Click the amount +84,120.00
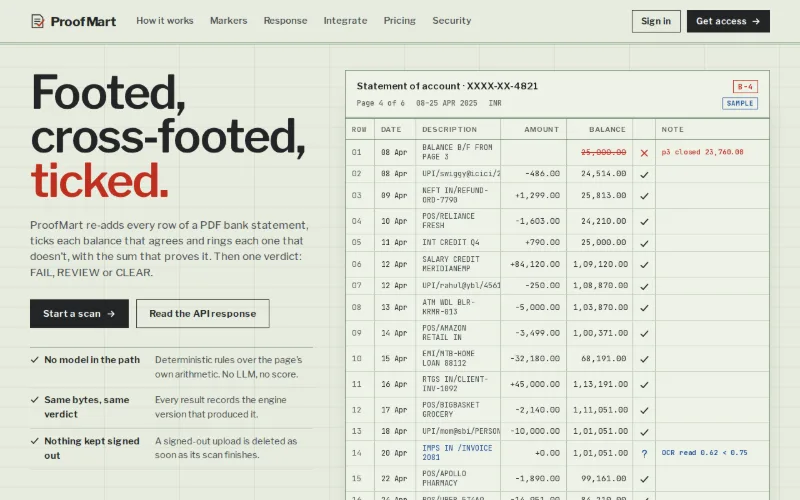 [x=535, y=264]
